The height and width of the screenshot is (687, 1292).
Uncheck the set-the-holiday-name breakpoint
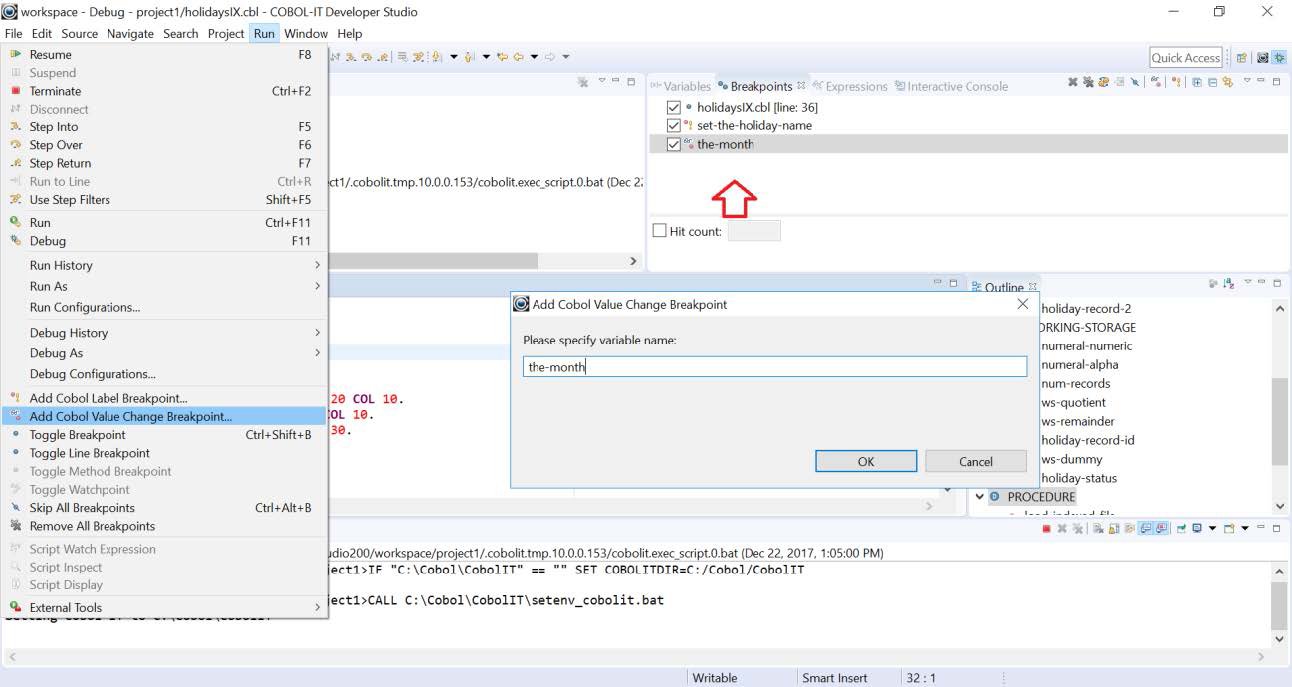672,124
